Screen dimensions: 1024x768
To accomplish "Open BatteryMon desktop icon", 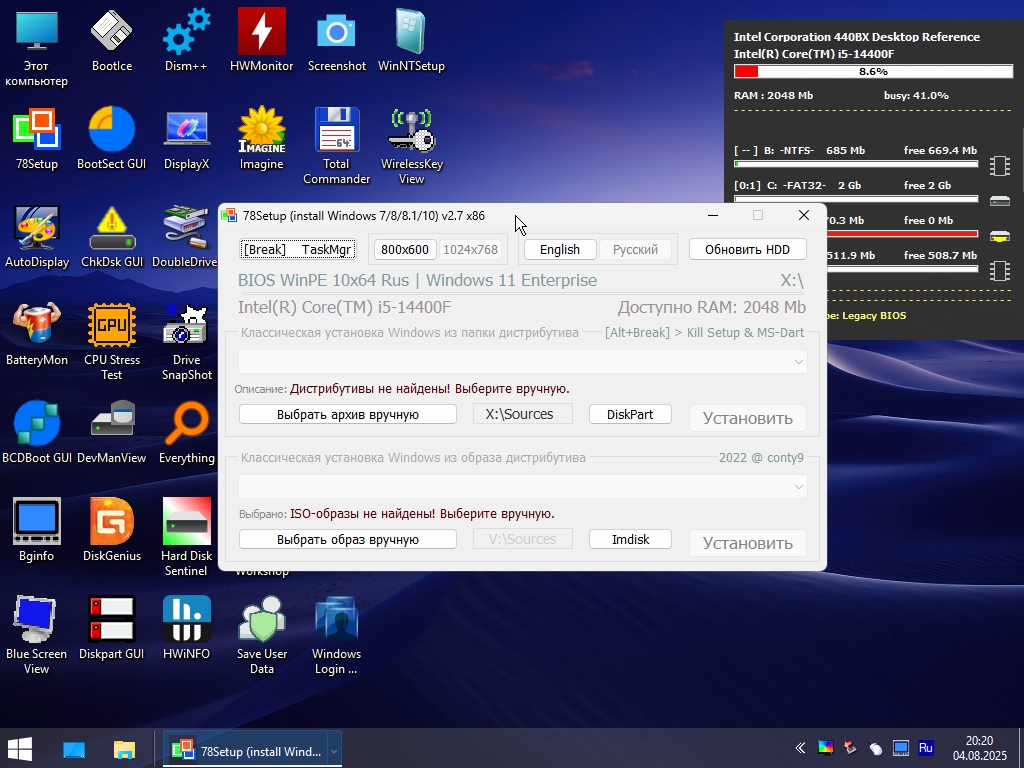I will (37, 334).
